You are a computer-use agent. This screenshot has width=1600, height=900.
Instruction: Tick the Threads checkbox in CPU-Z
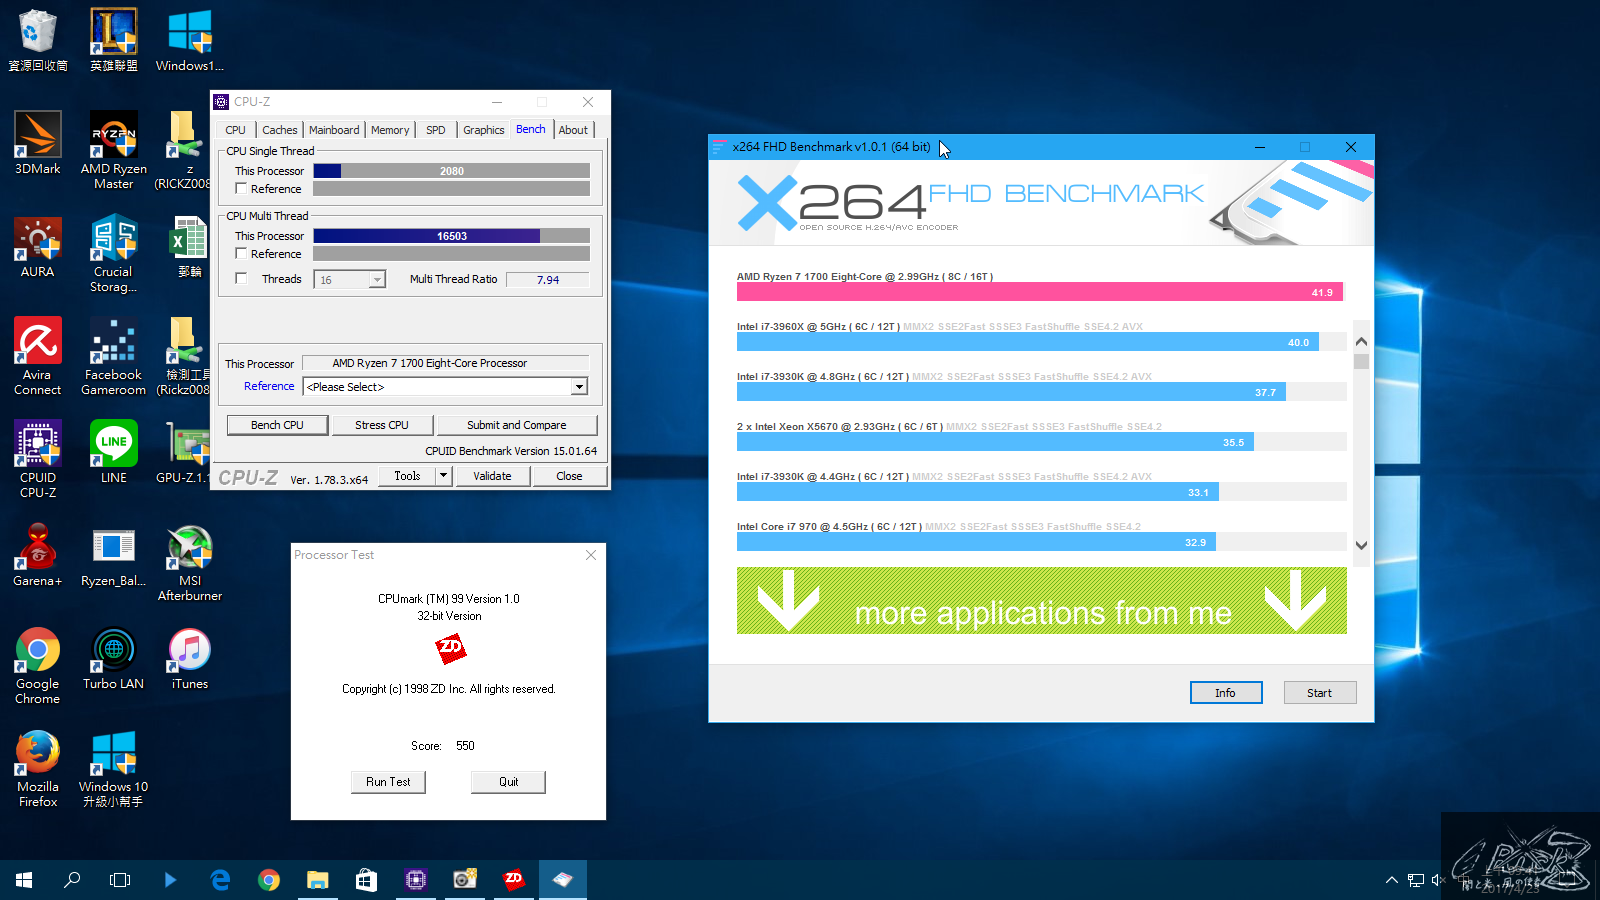pos(241,279)
